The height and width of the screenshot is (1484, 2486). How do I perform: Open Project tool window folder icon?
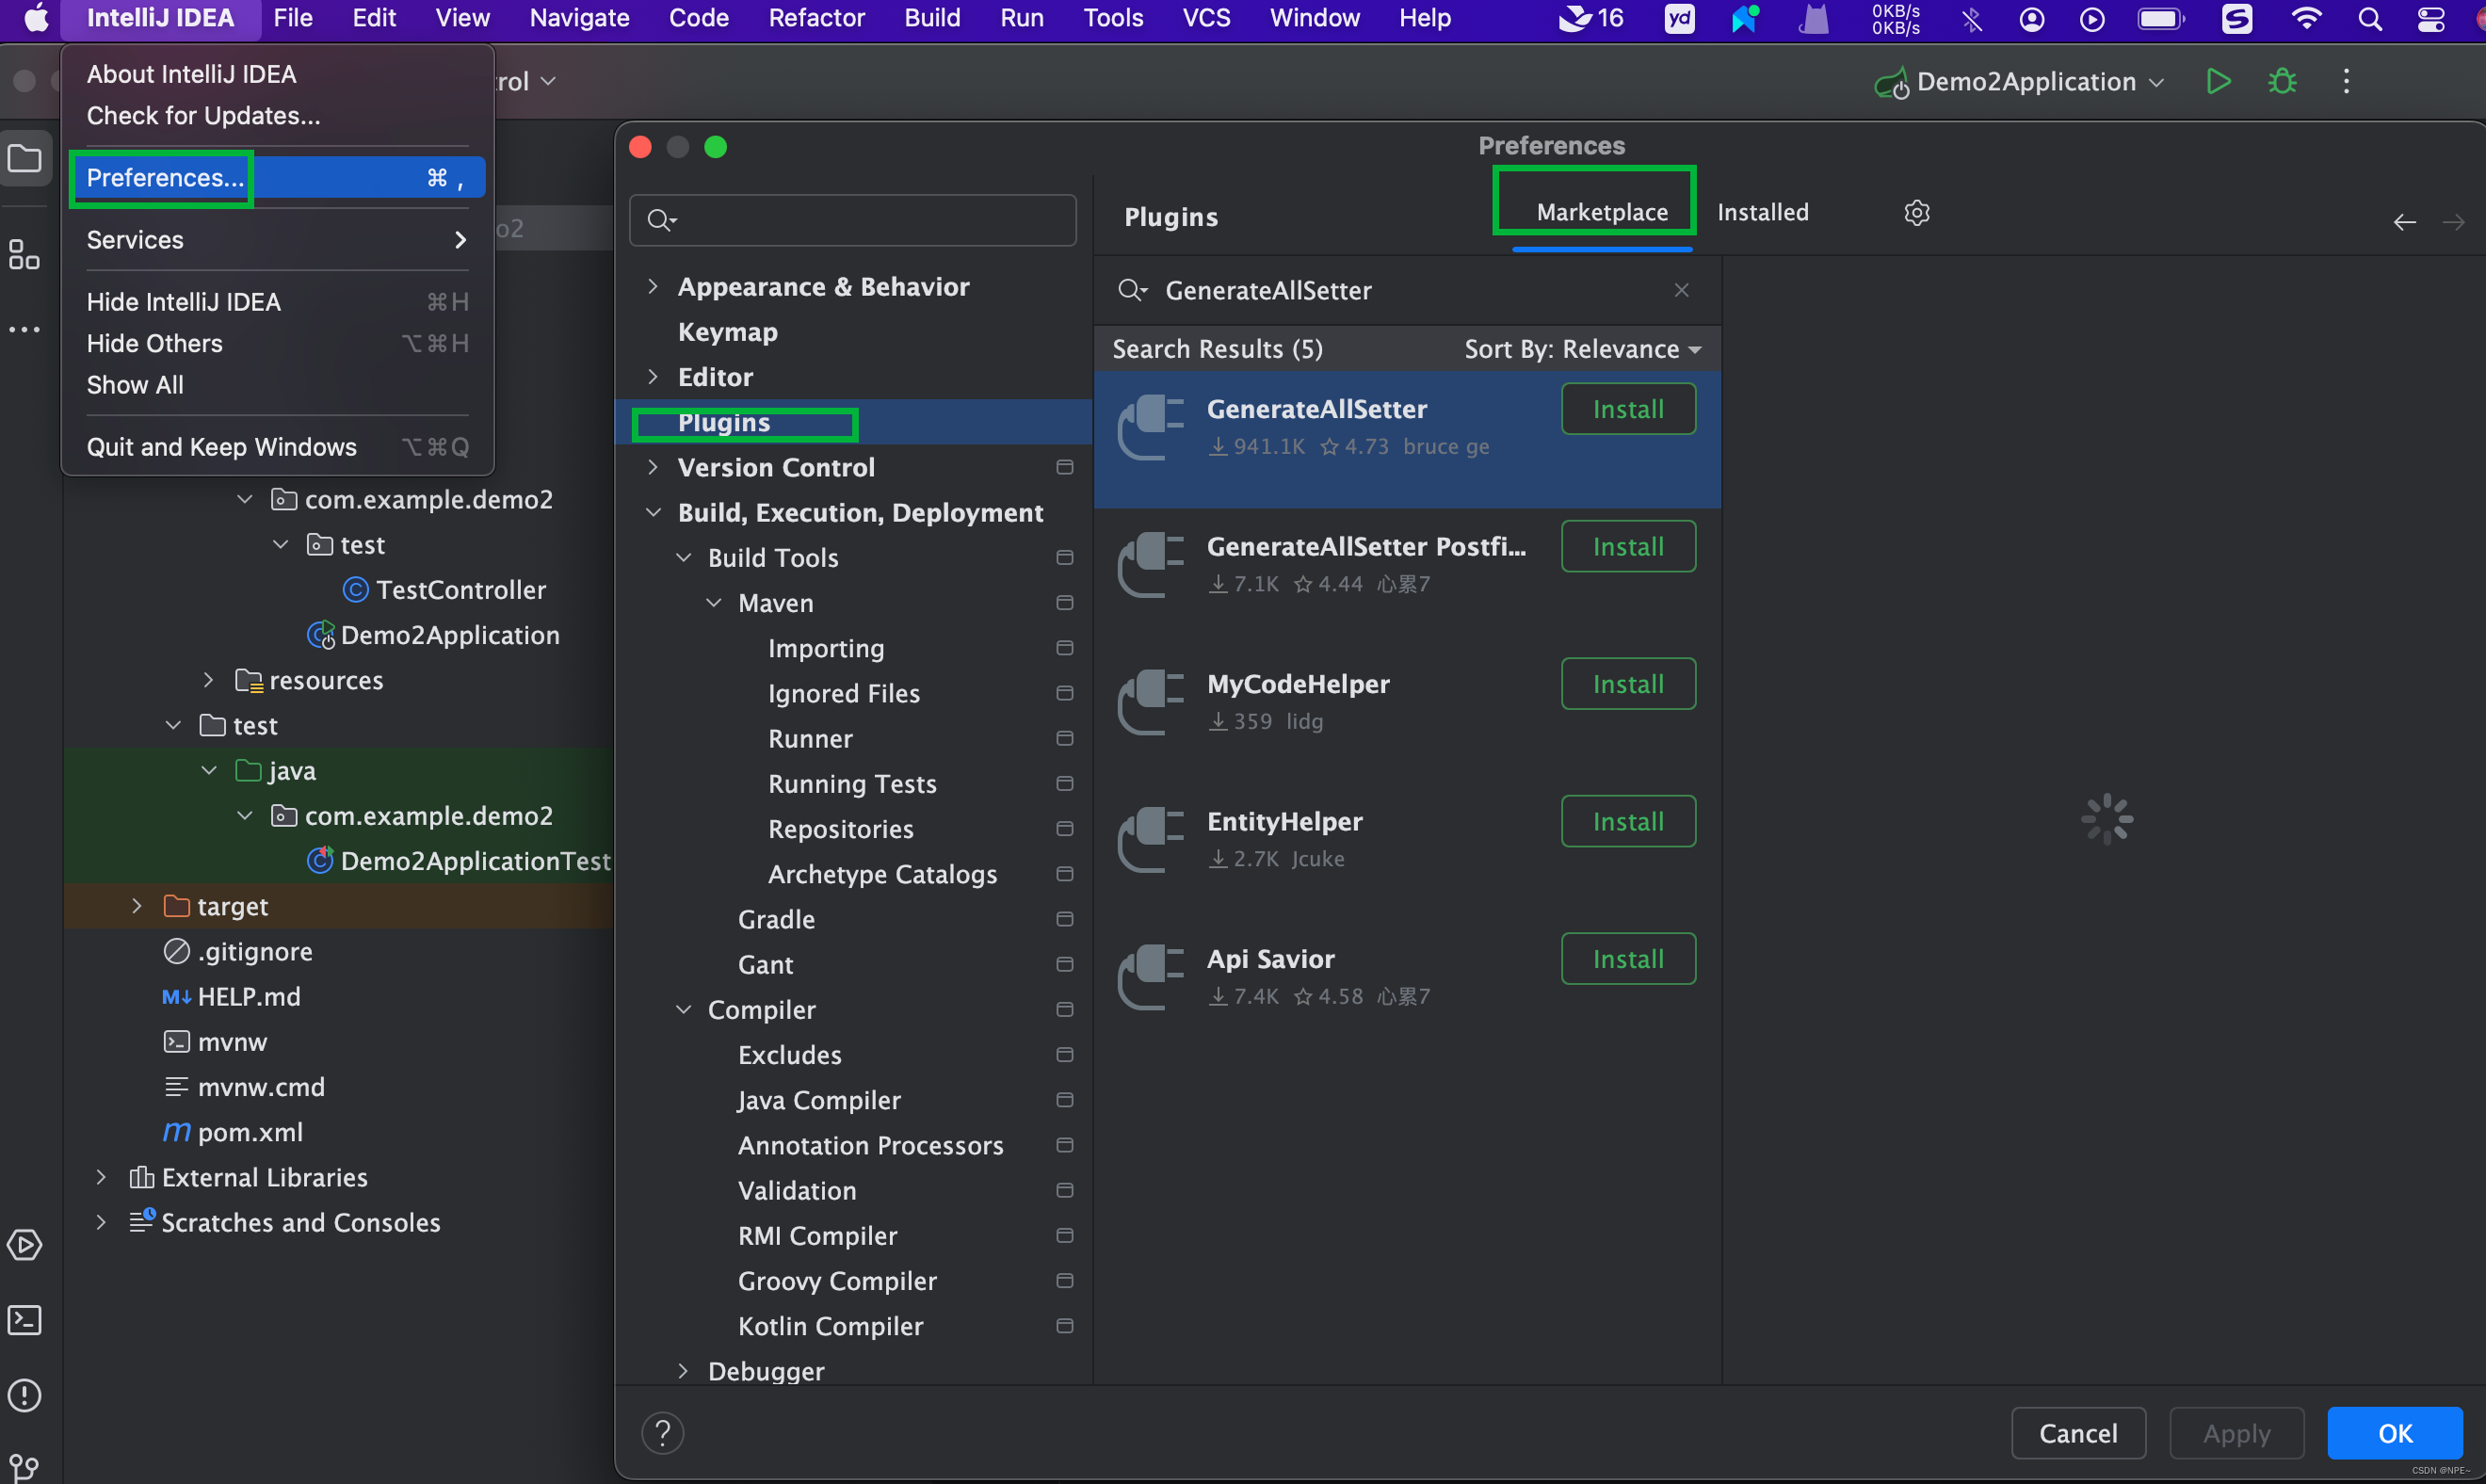tap(24, 159)
